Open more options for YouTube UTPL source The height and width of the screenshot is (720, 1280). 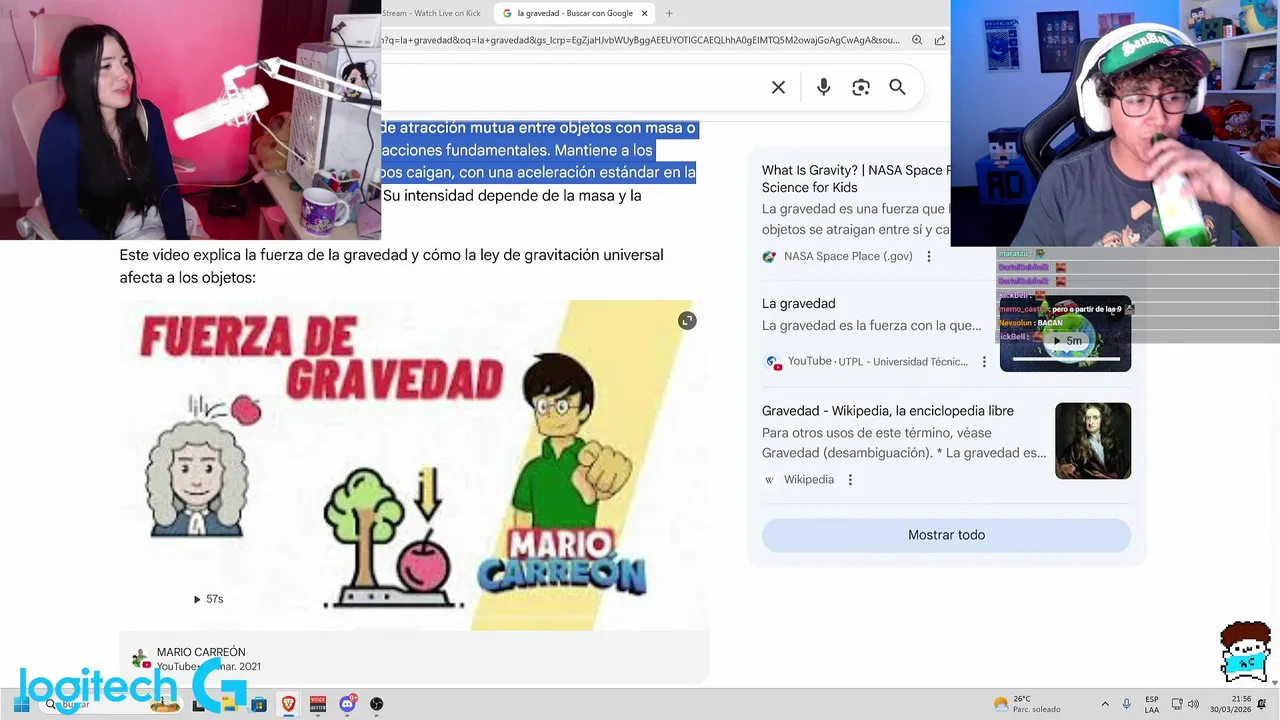tap(984, 362)
